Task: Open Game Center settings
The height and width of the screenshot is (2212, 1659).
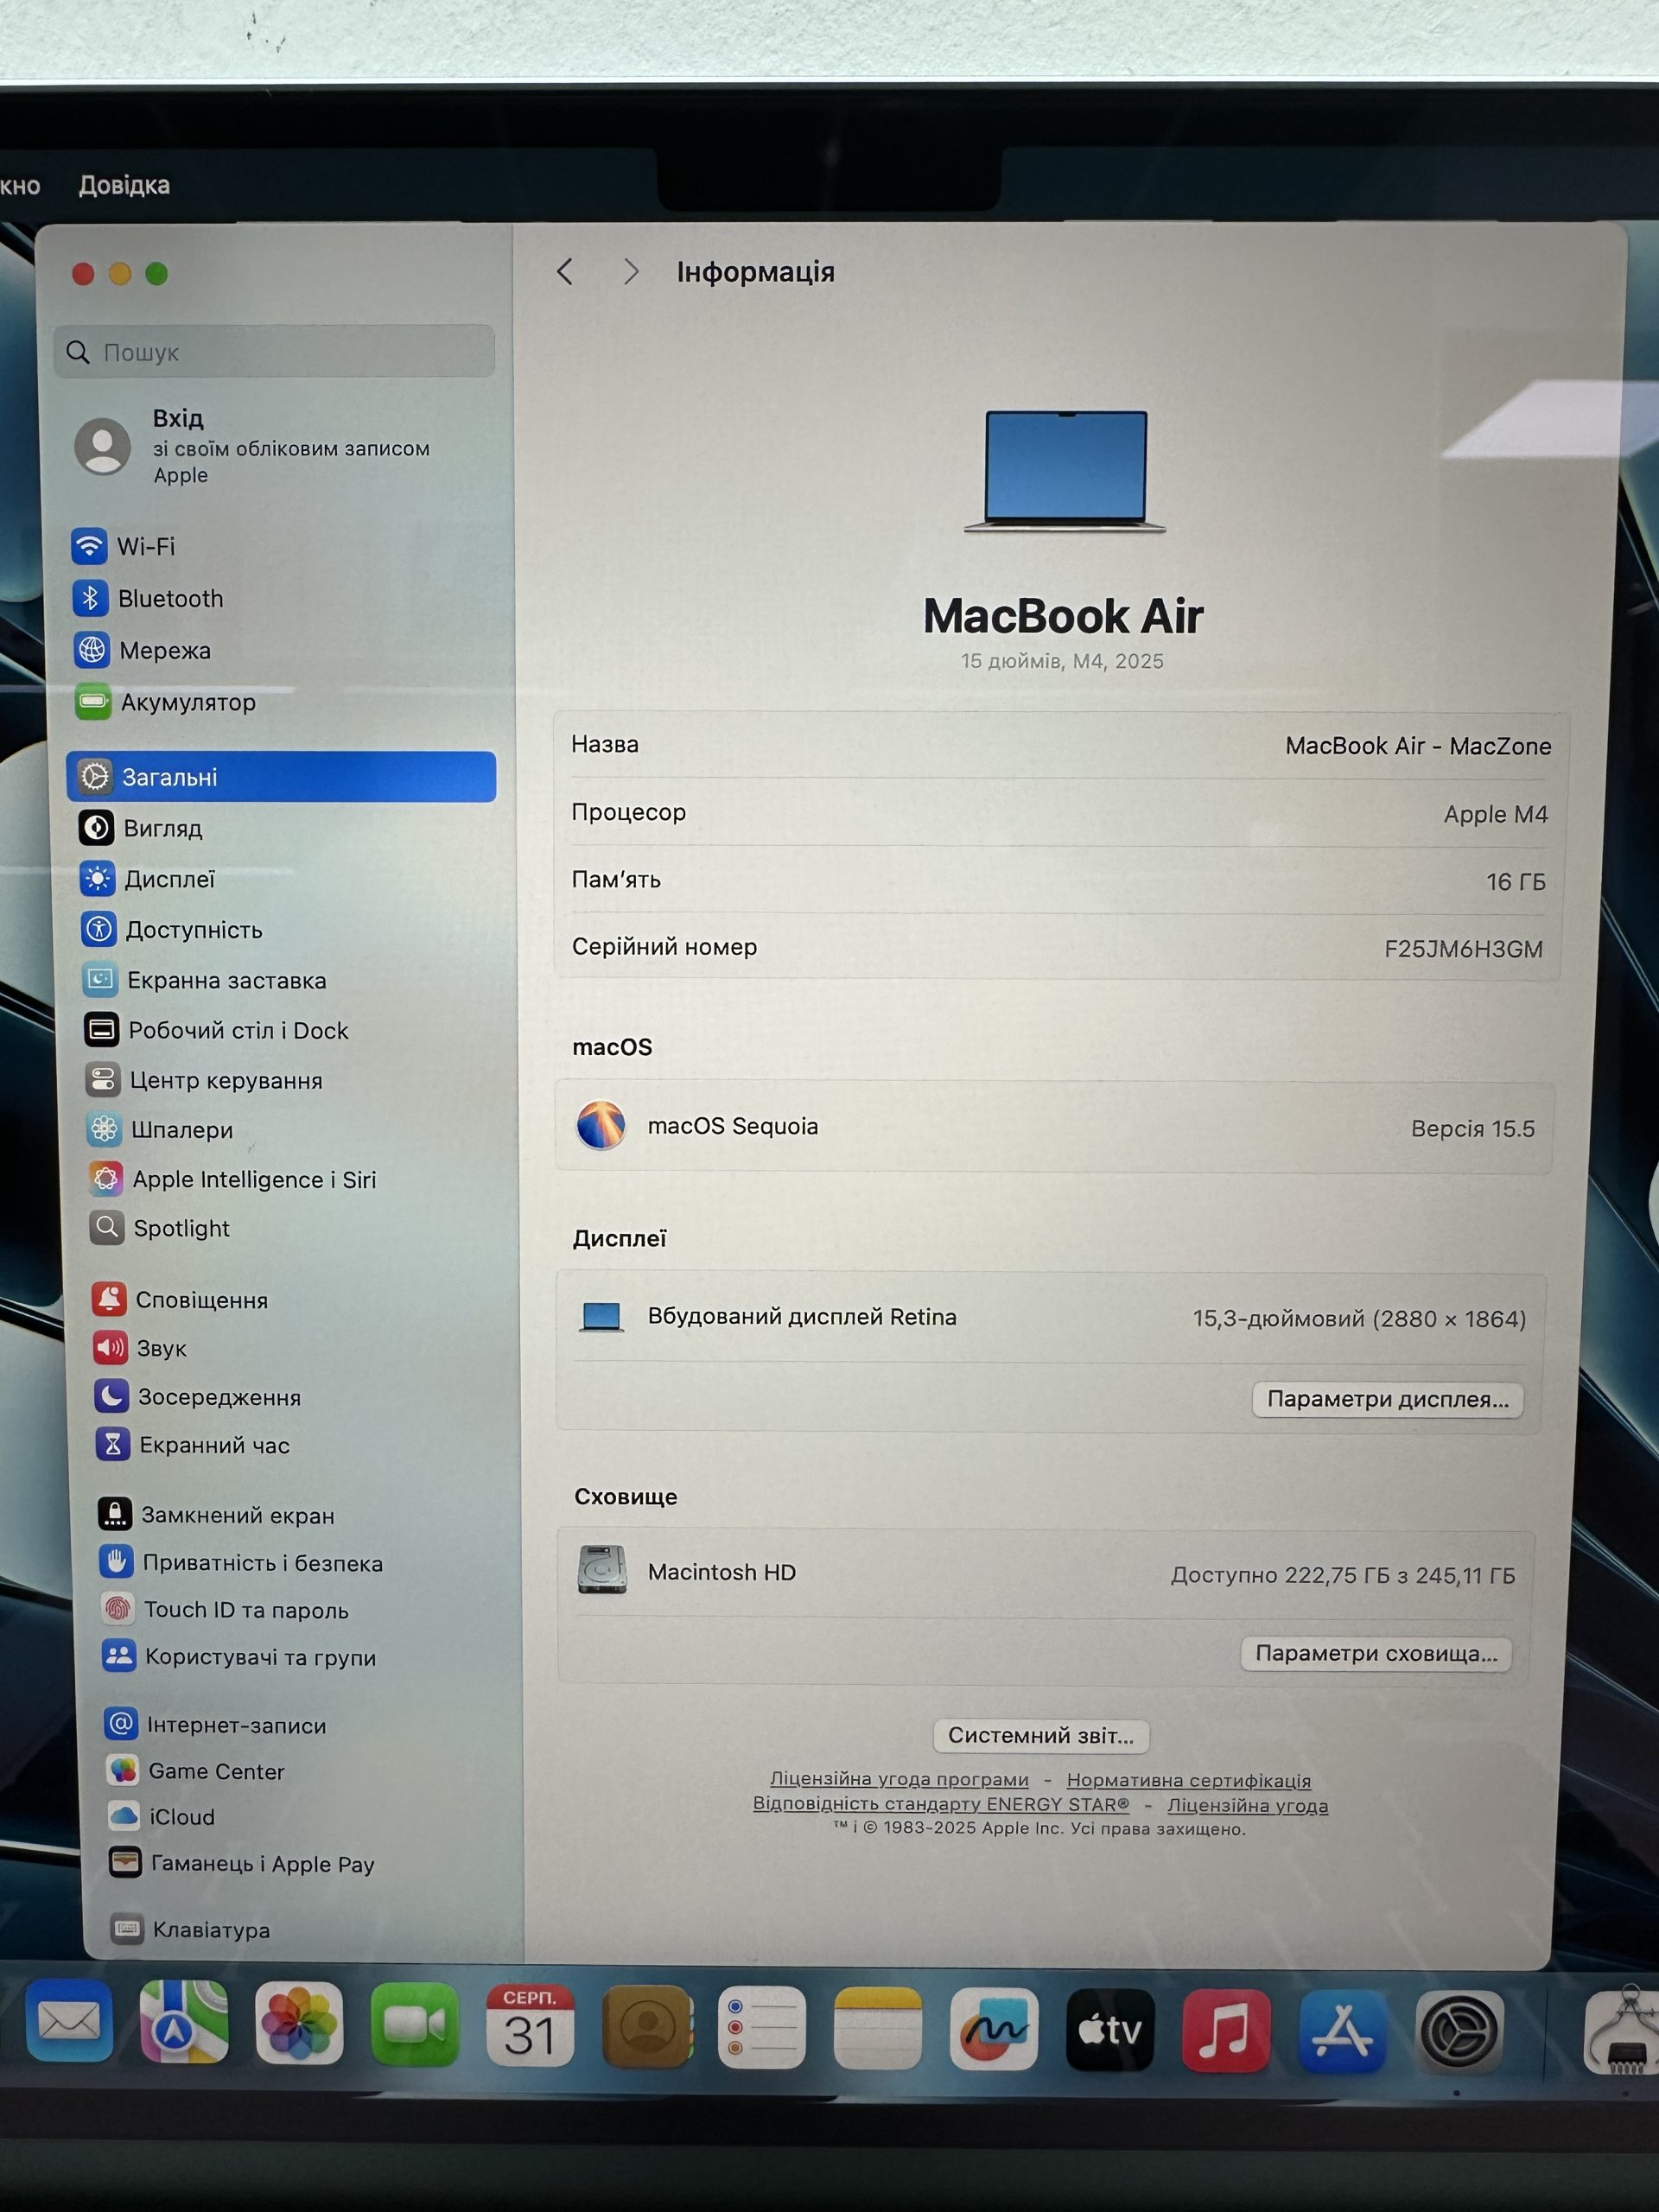Action: click(x=196, y=1771)
